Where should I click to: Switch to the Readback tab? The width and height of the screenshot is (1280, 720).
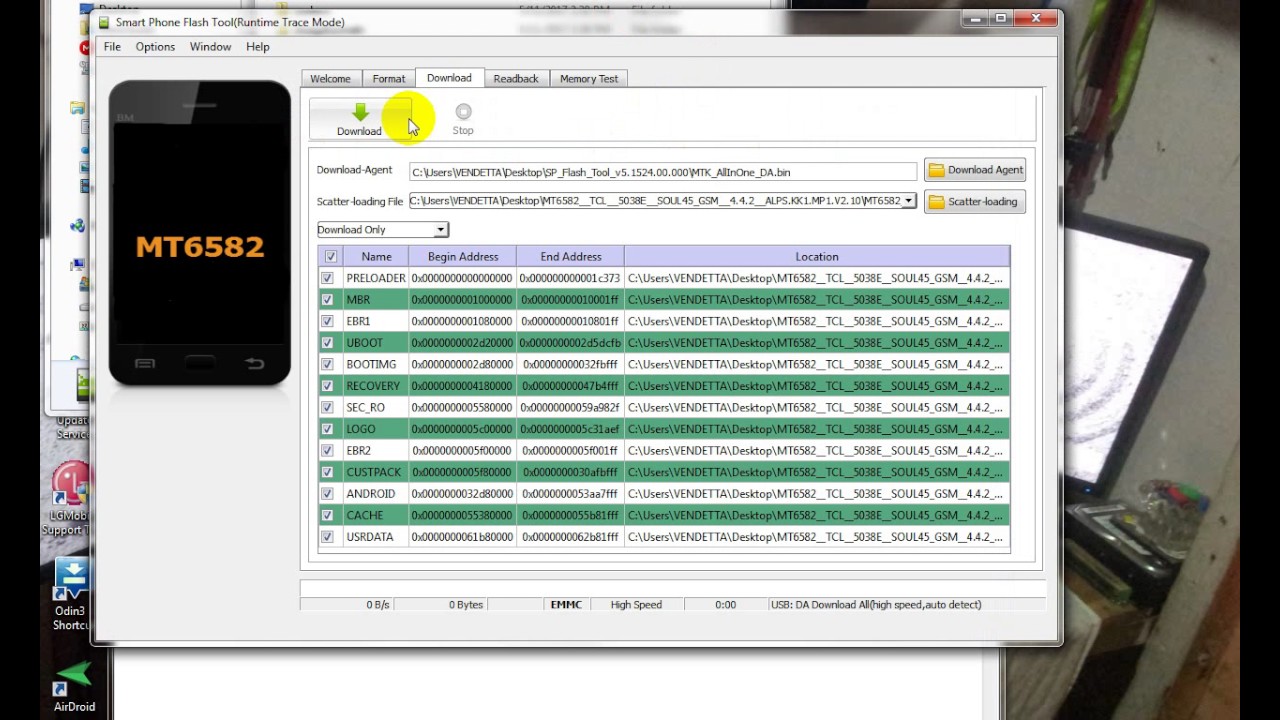516,79
